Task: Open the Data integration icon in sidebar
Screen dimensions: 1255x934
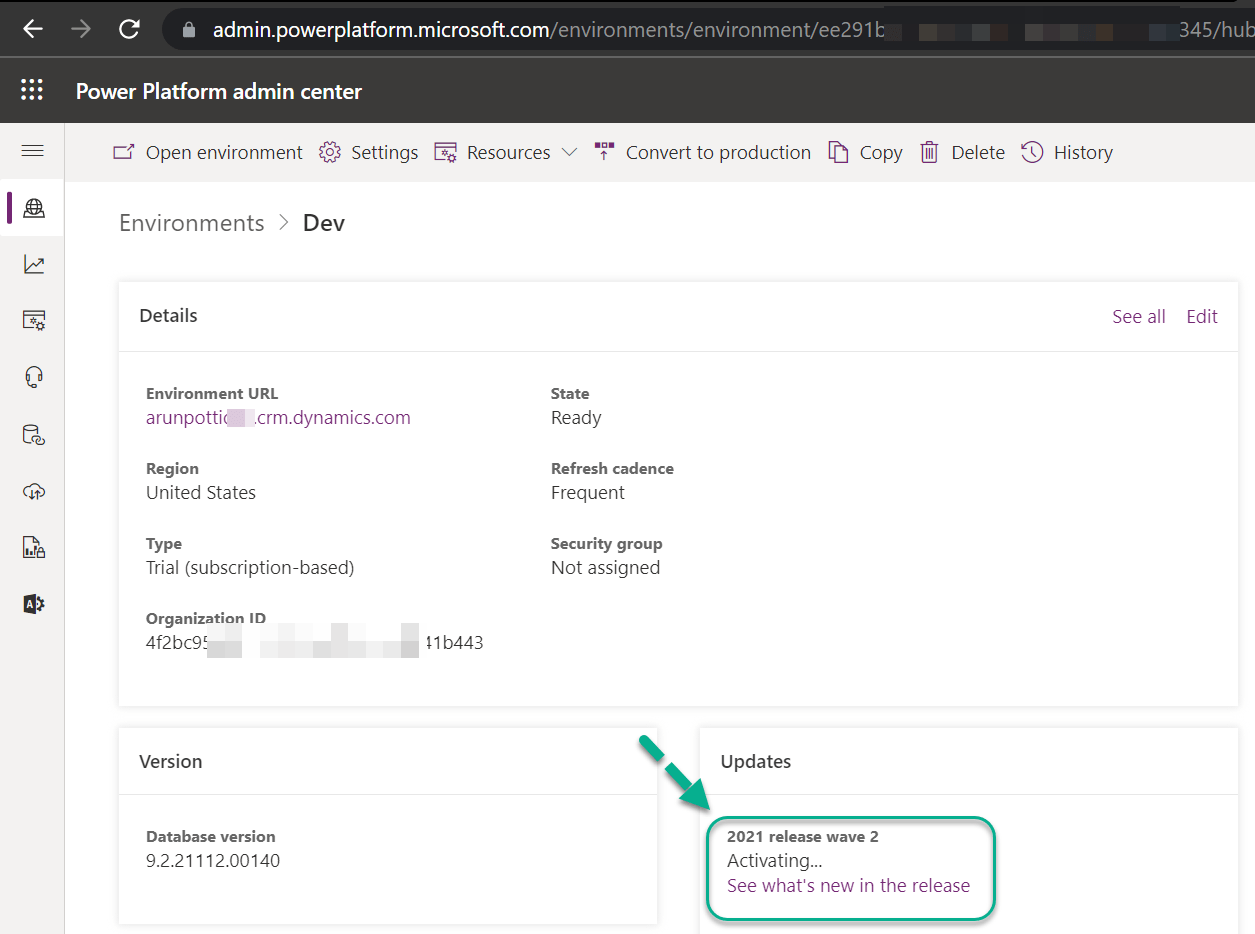Action: tap(34, 434)
